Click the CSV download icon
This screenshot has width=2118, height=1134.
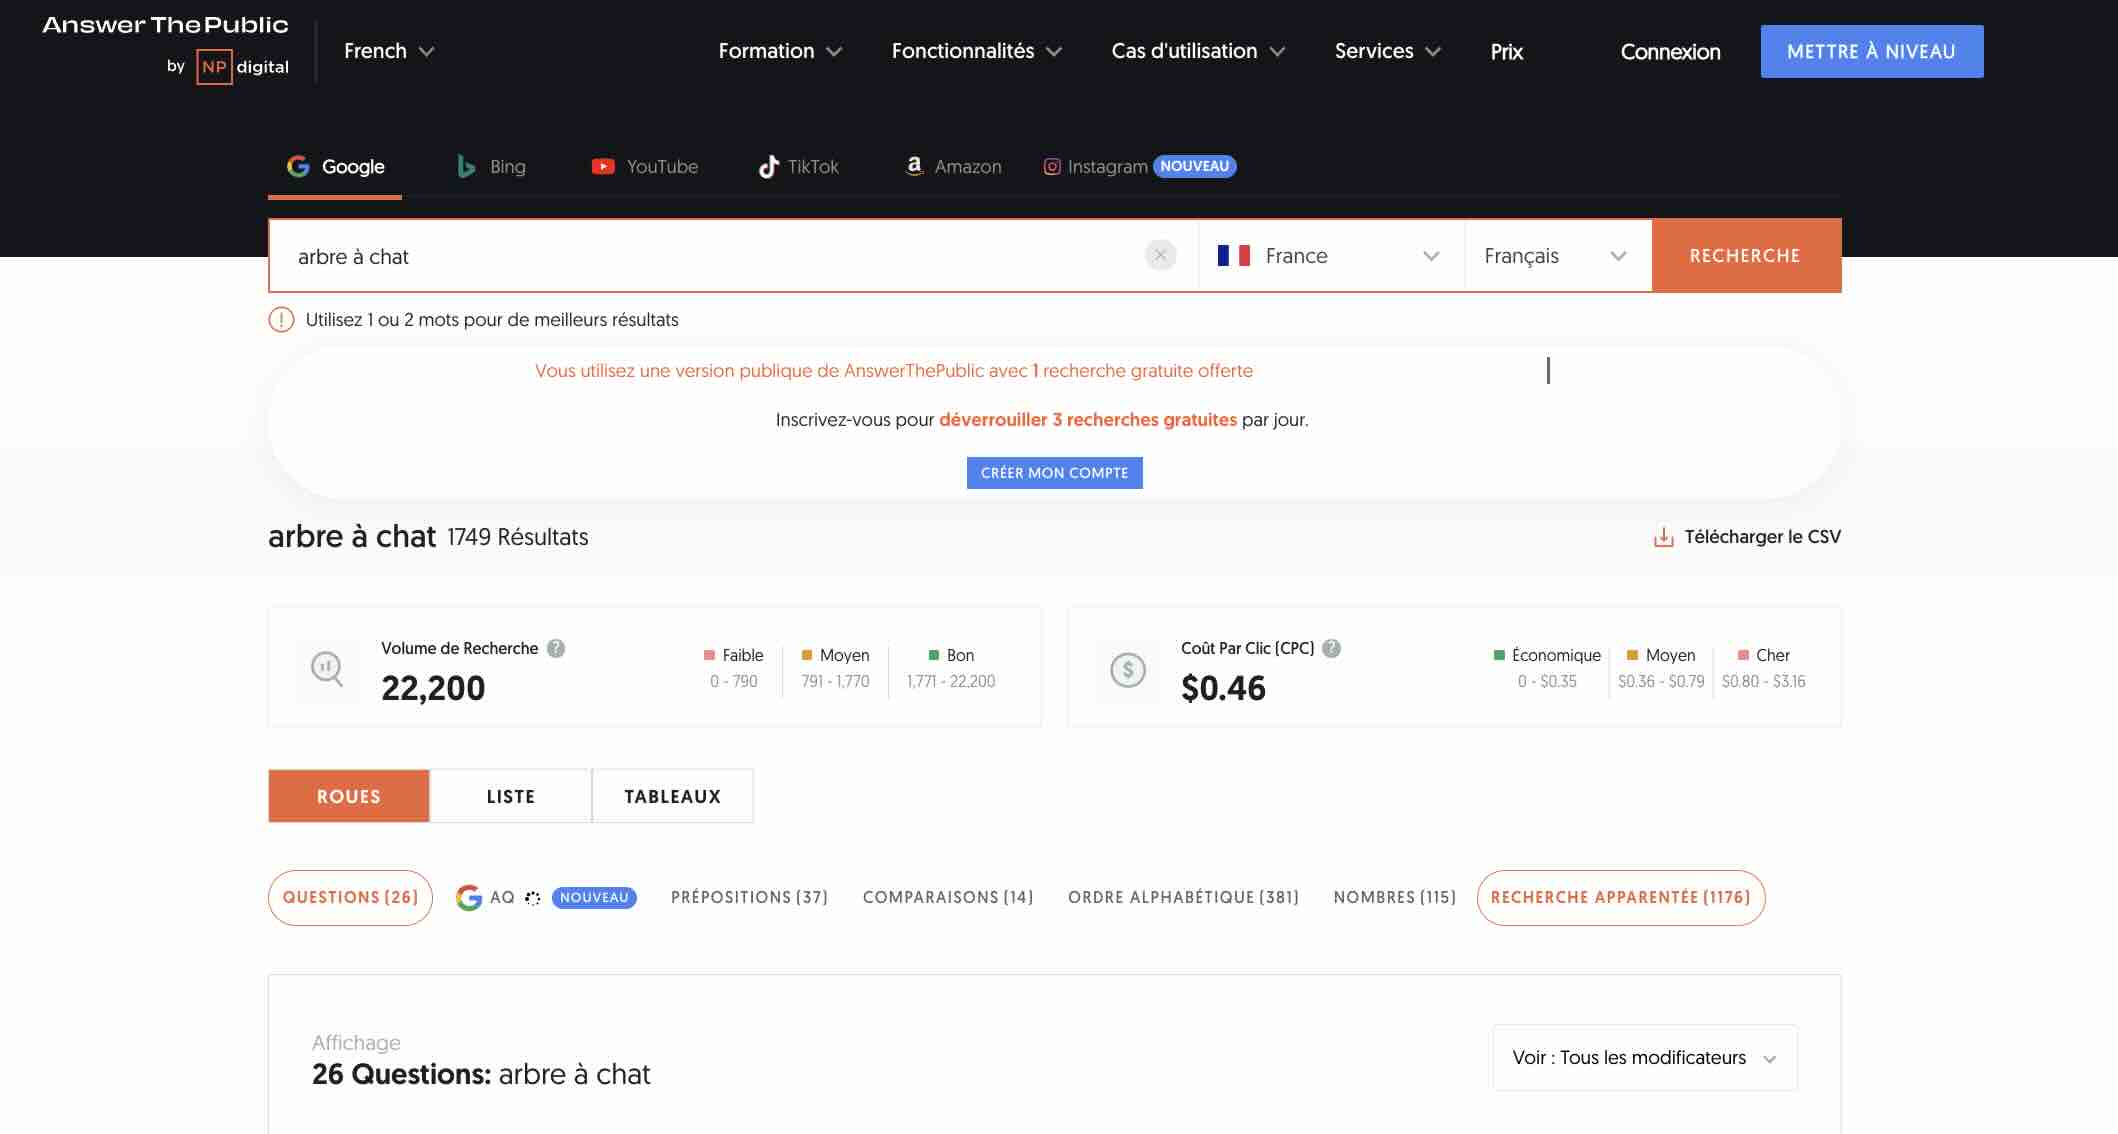[1663, 537]
